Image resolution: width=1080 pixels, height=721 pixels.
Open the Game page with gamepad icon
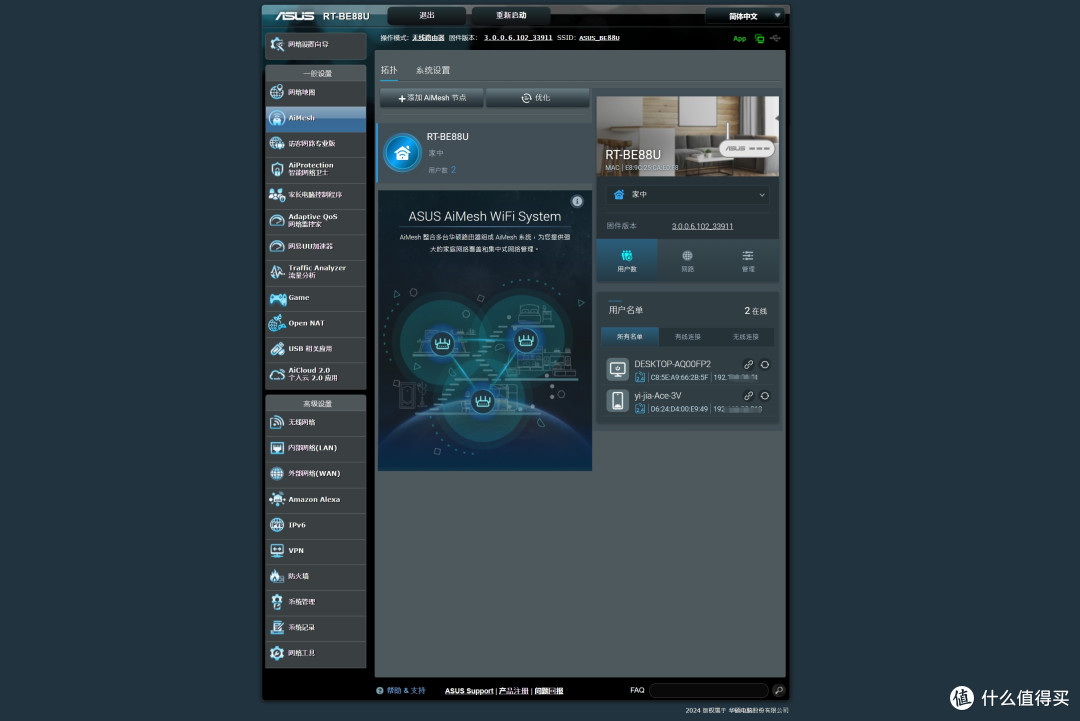point(315,298)
